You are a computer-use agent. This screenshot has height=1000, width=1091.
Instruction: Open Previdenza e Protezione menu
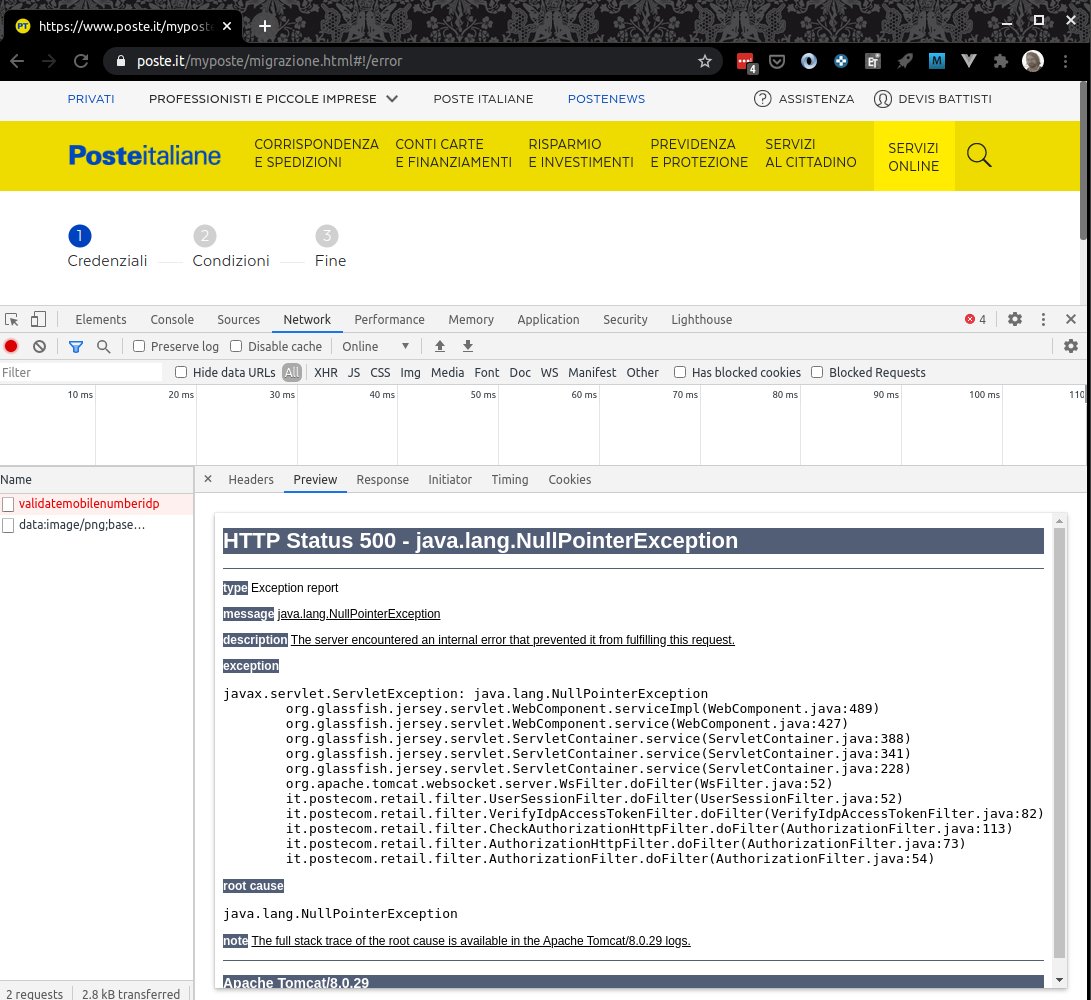[x=699, y=153]
